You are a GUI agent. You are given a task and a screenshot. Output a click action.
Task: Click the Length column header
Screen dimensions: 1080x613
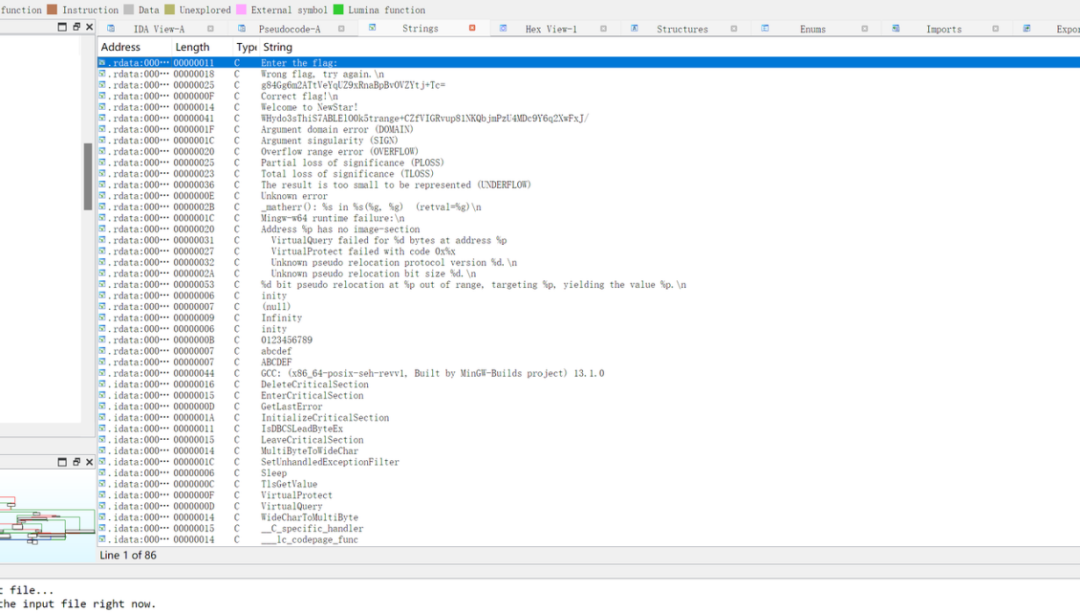[x=192, y=46]
